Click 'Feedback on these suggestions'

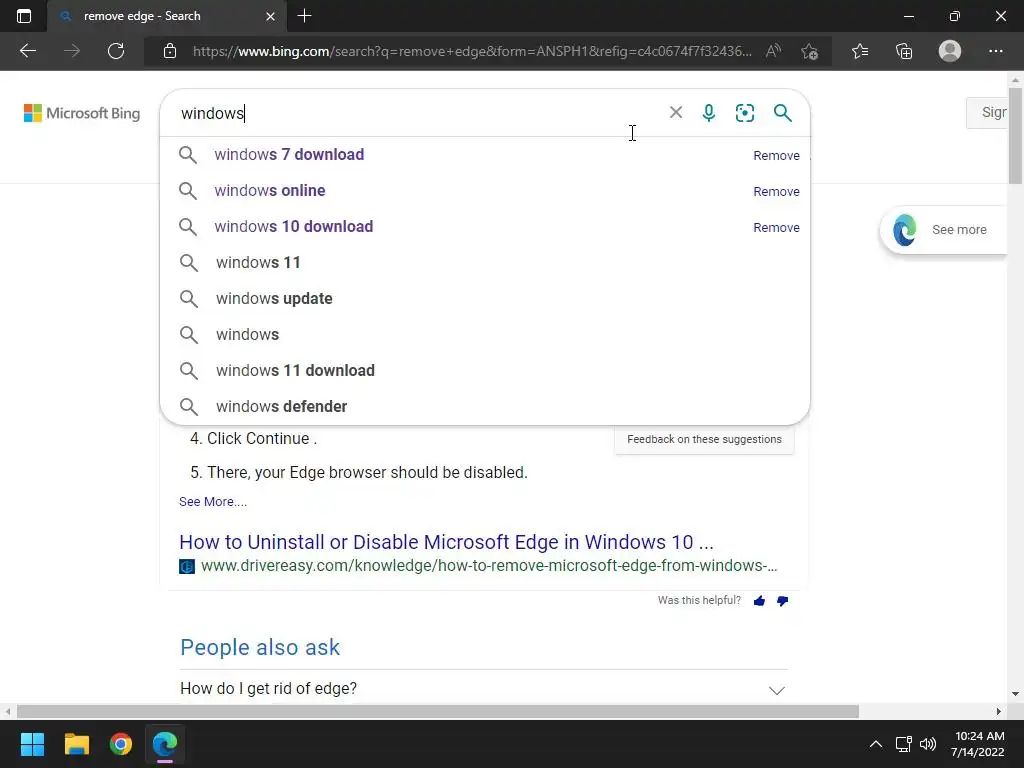click(704, 440)
